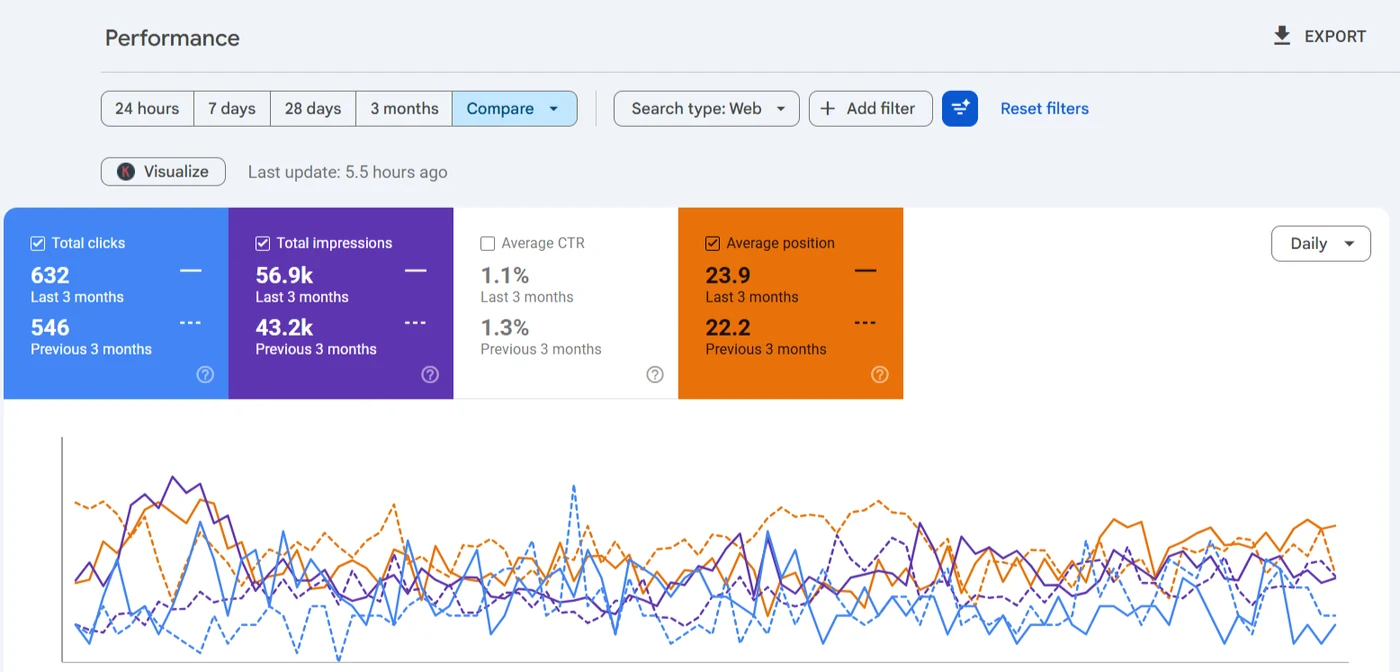Click the plus icon beside Add filter
Viewport: 1400px width, 672px height.
pyautogui.click(x=828, y=109)
